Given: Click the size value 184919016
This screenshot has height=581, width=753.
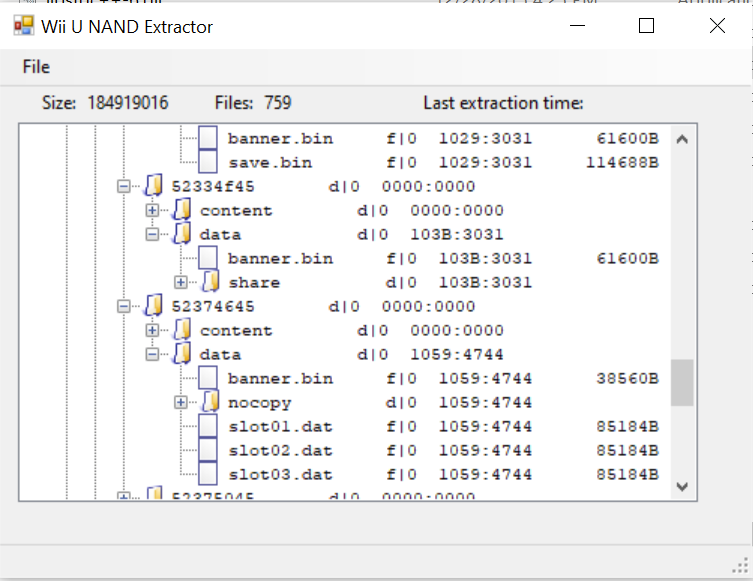Looking at the screenshot, I should 128,103.
